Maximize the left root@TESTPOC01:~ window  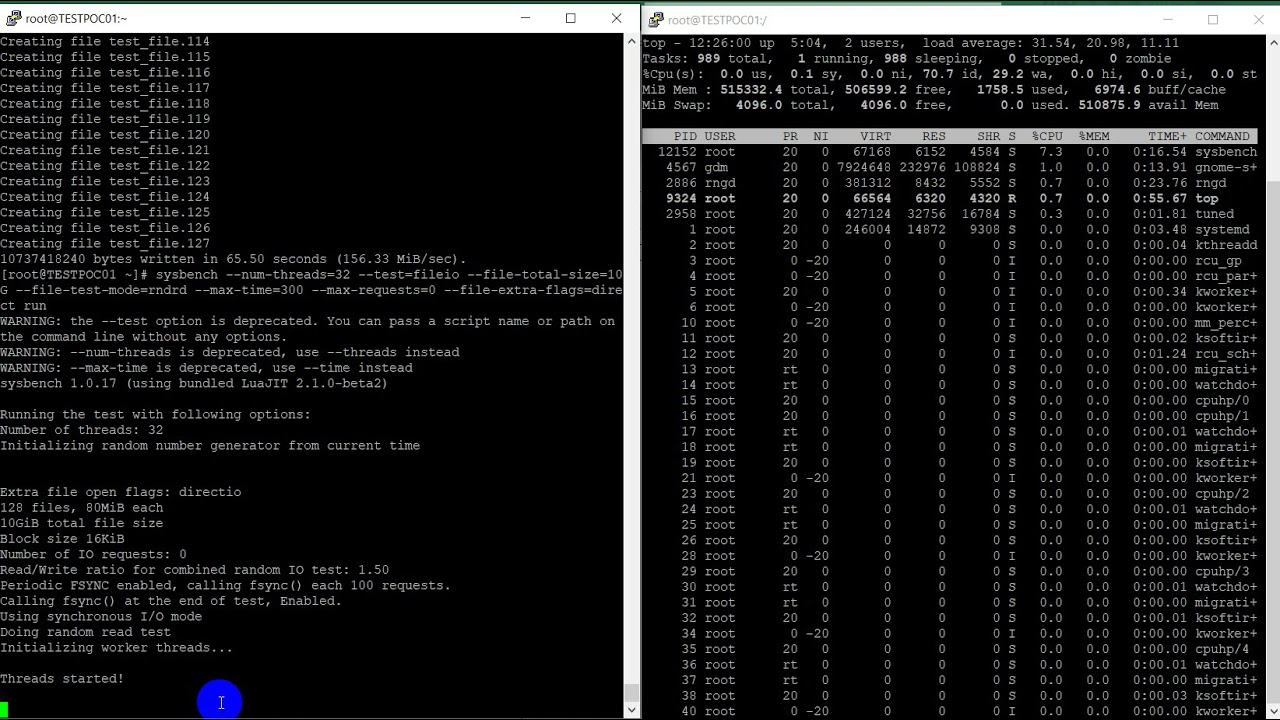coord(571,18)
